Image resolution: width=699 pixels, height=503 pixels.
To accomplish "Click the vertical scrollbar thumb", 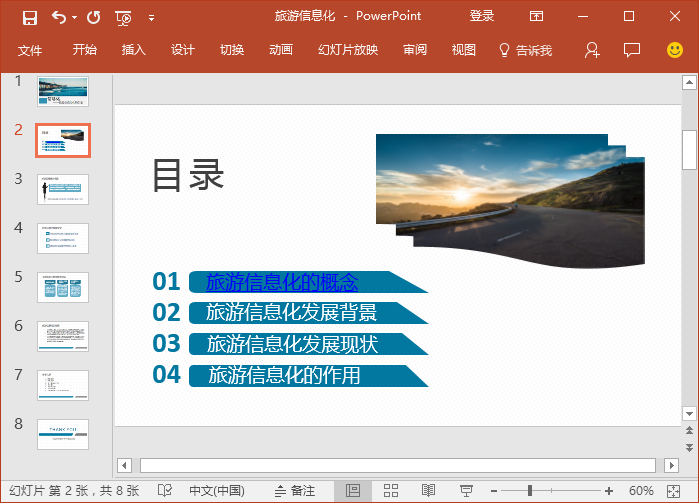I will [x=689, y=149].
